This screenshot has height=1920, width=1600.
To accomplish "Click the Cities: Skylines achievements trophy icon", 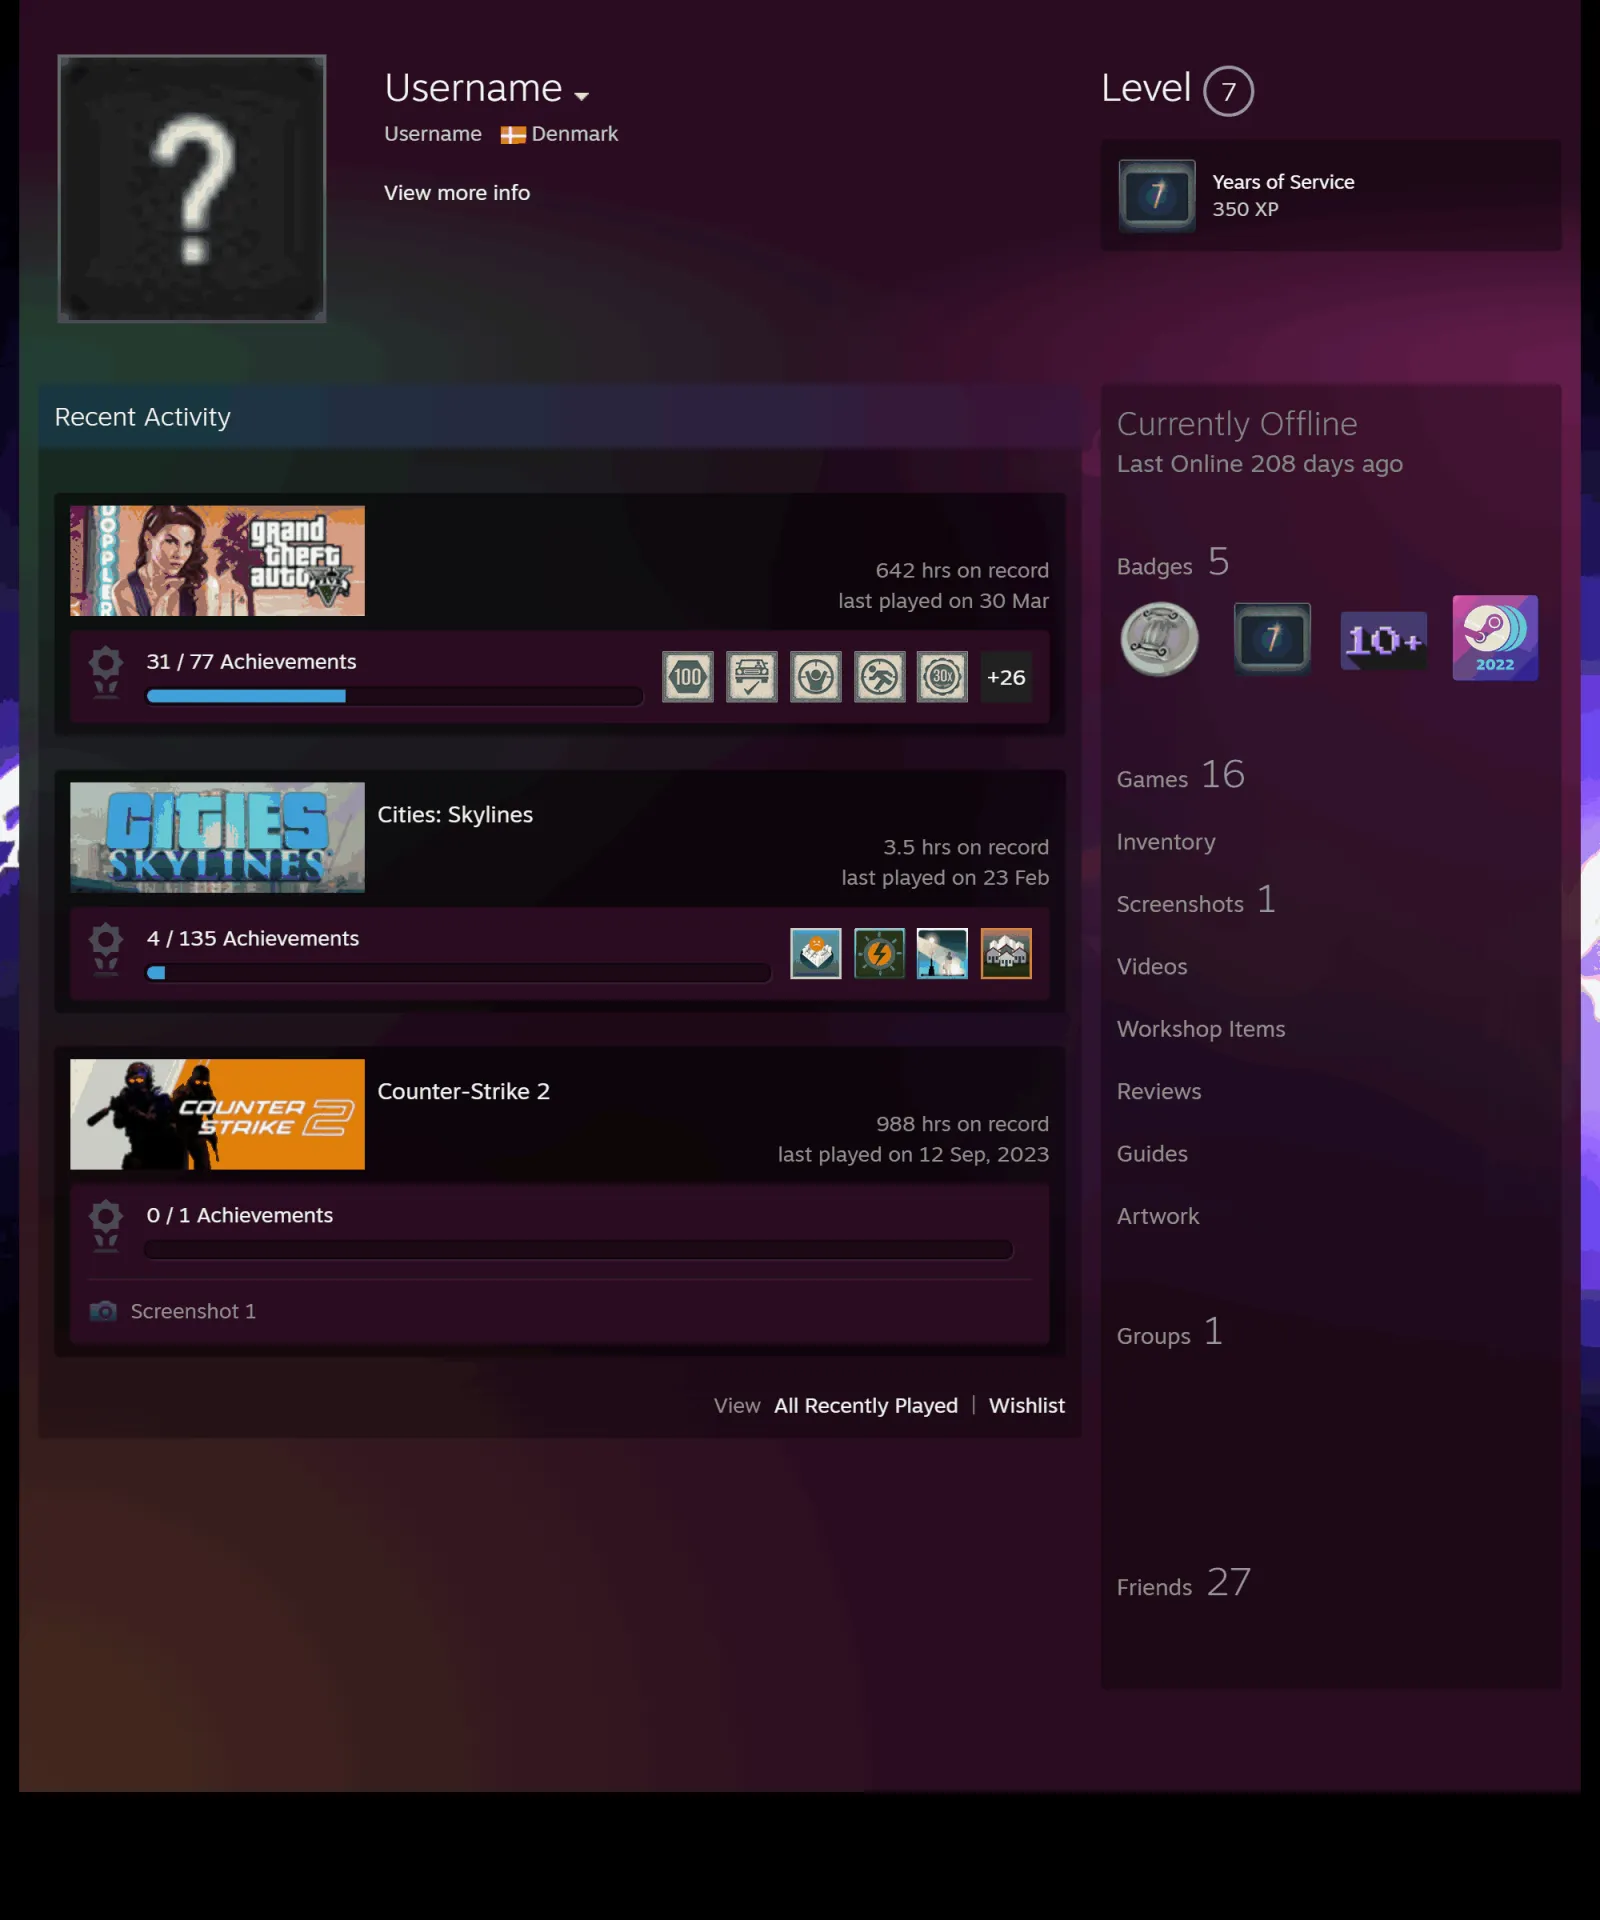I will click(x=106, y=949).
